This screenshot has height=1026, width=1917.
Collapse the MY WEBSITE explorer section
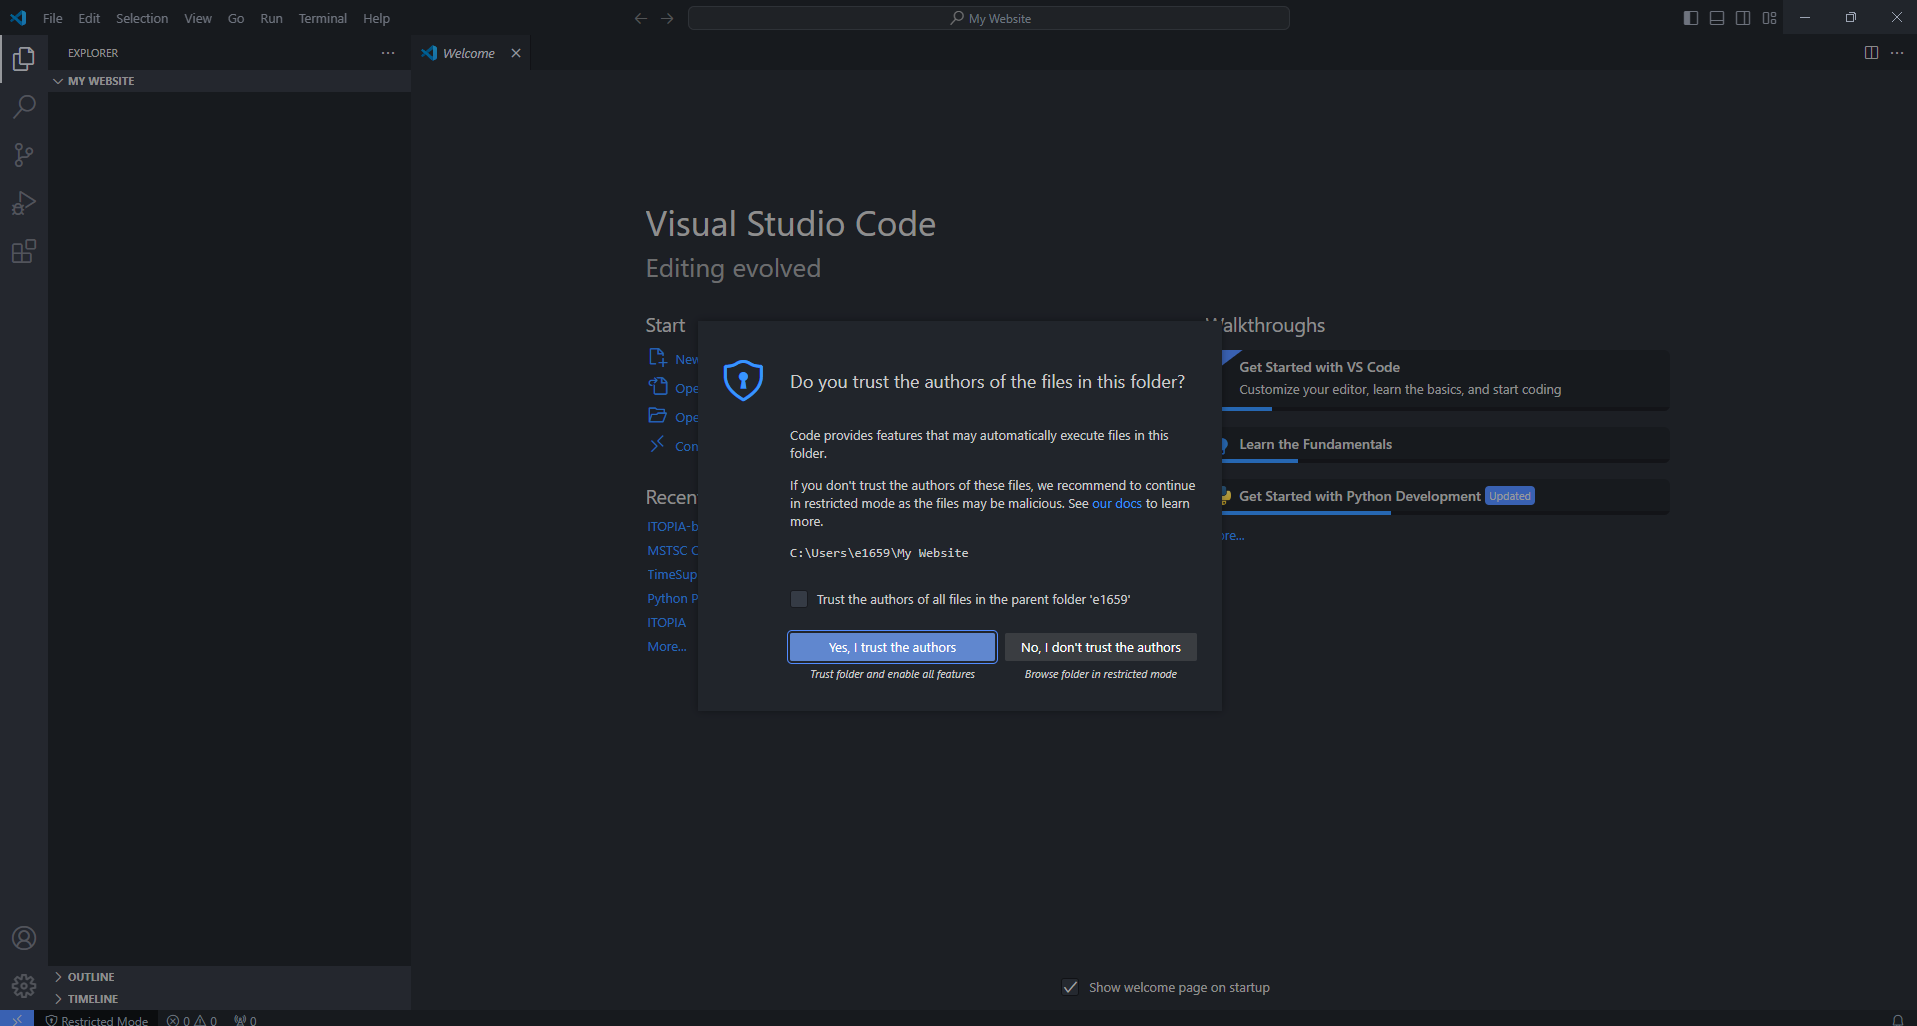coord(230,81)
